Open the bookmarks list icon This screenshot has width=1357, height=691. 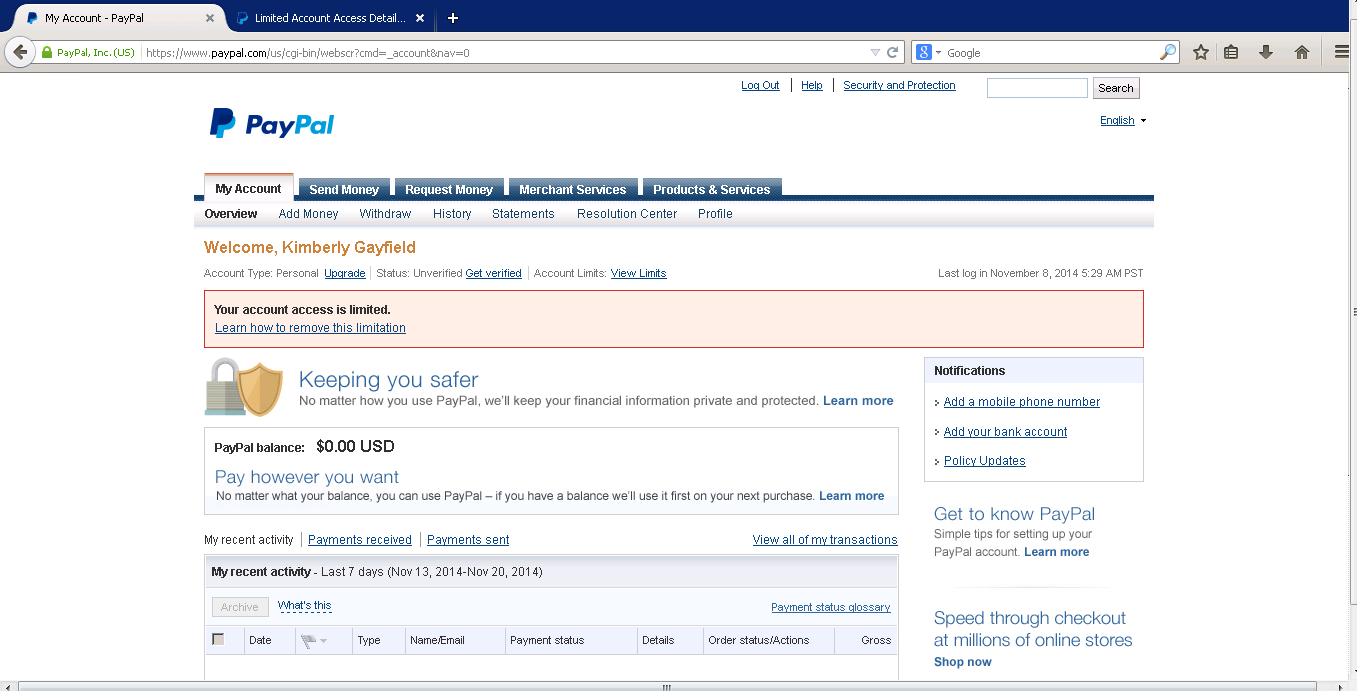[x=1231, y=52]
